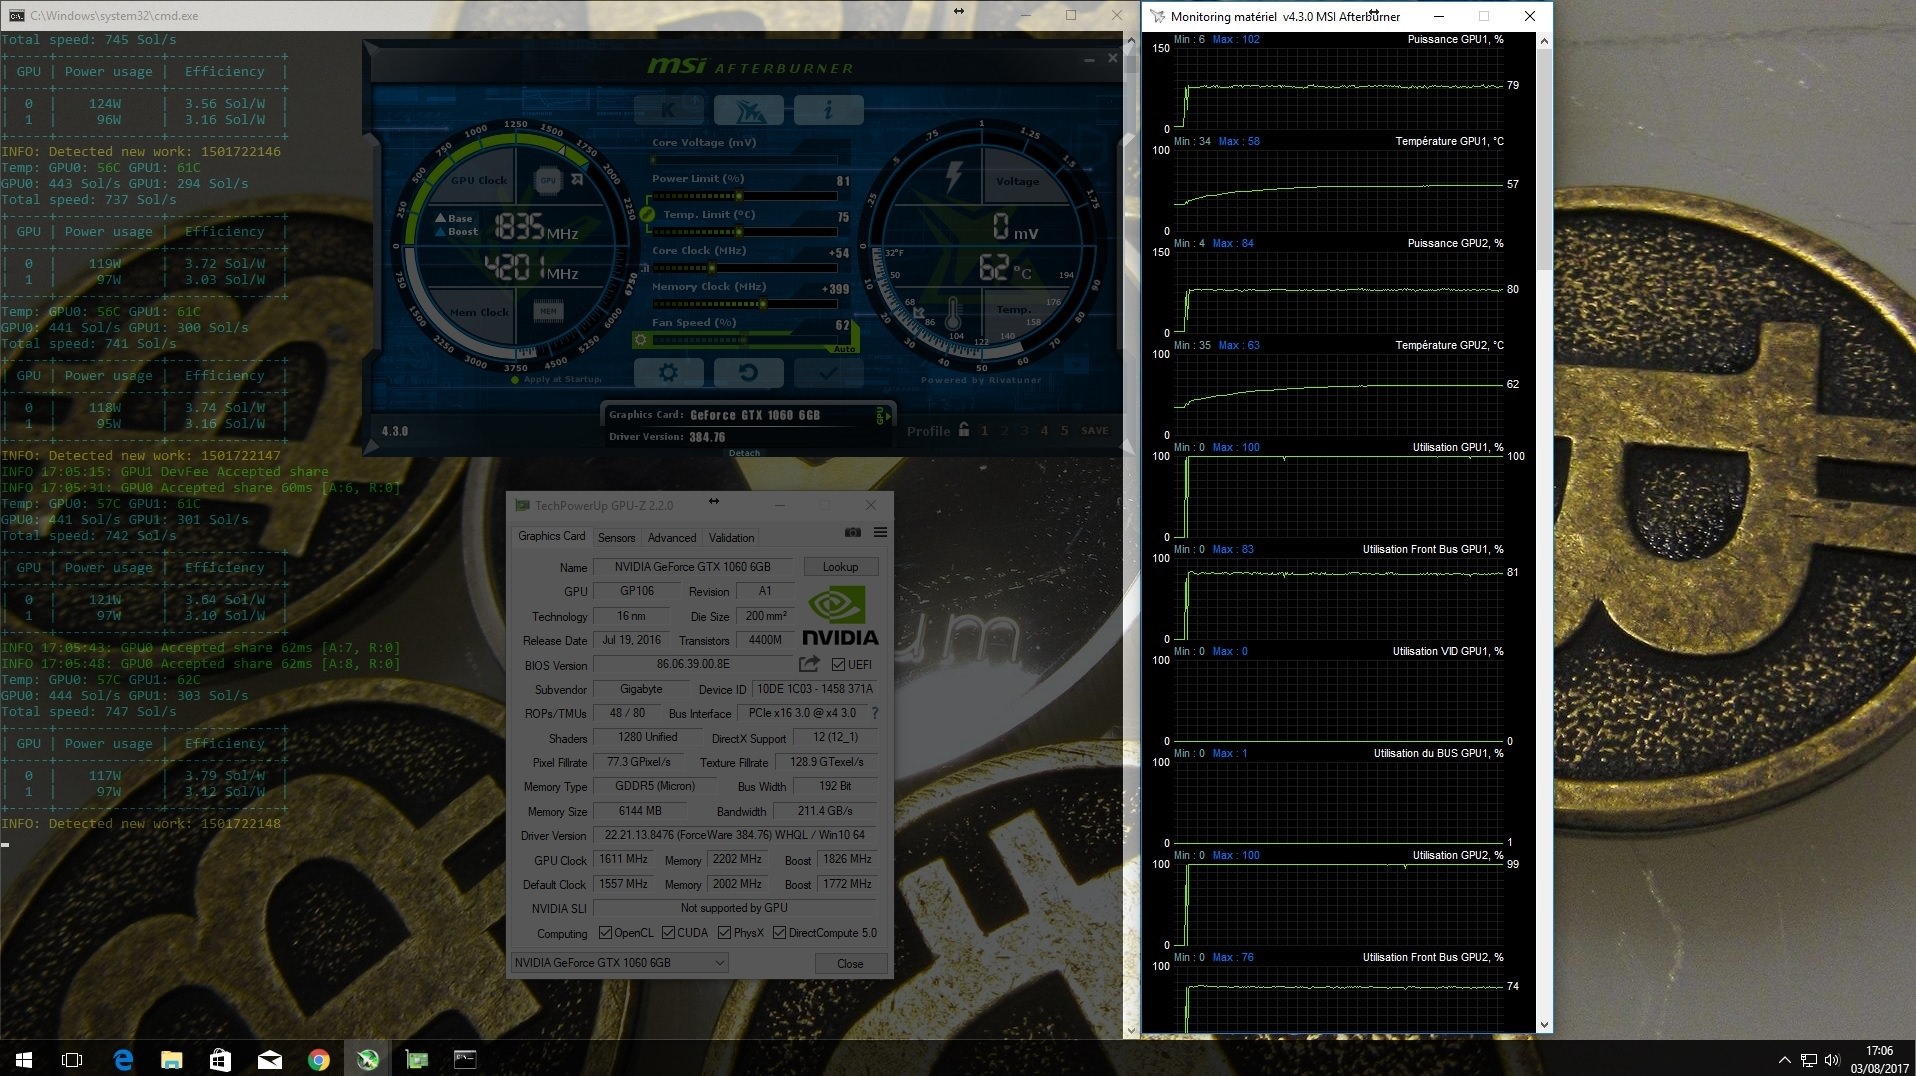Adjust the Temp. Limit slider in Afterburner

(744, 232)
